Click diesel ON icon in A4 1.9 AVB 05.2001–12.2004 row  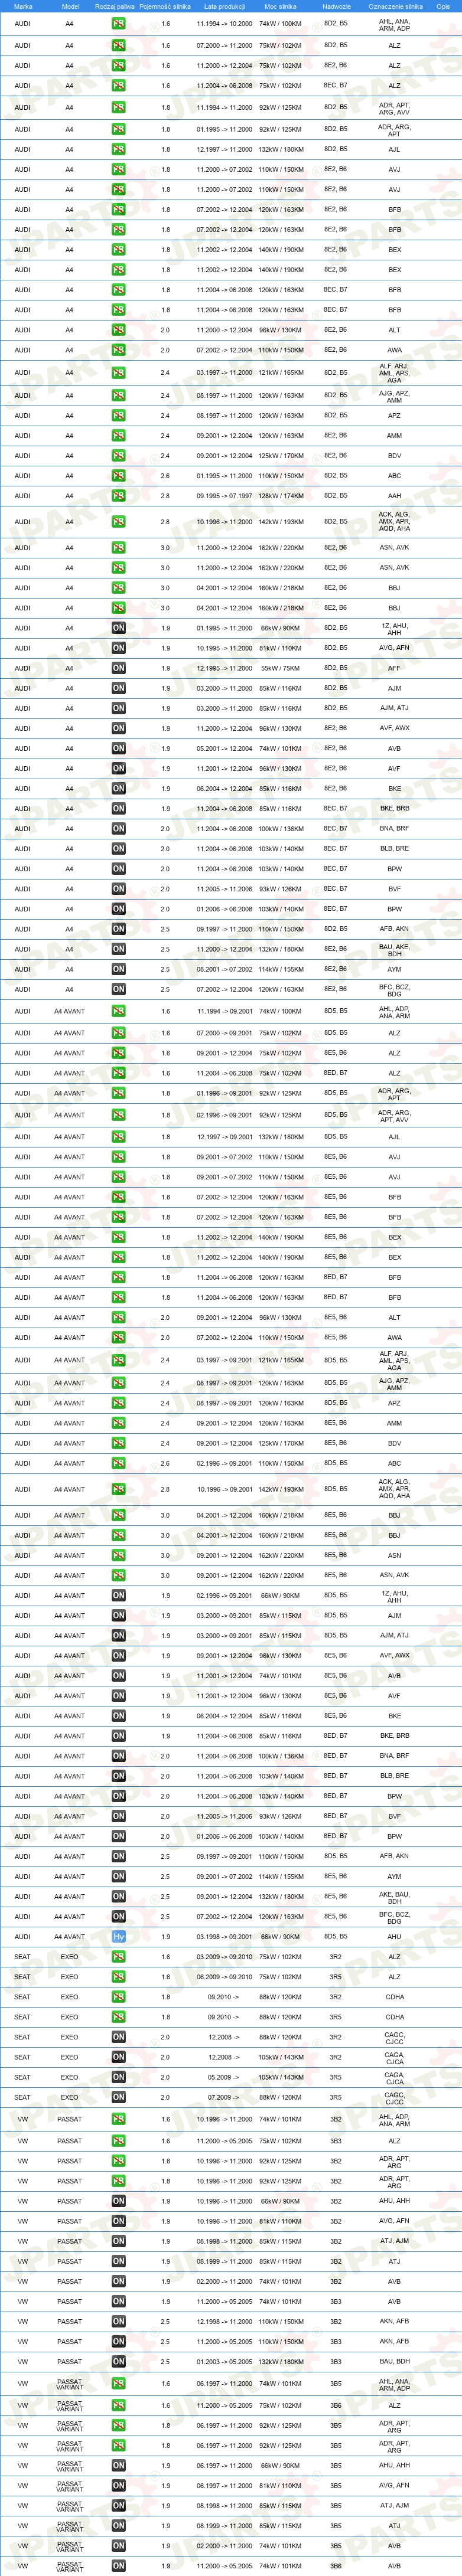[118, 748]
